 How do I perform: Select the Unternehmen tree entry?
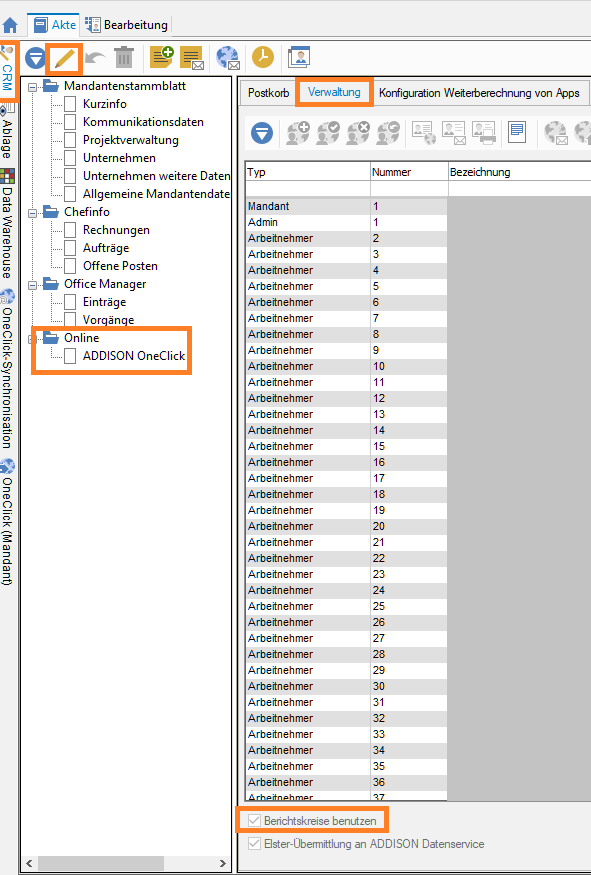click(x=119, y=158)
